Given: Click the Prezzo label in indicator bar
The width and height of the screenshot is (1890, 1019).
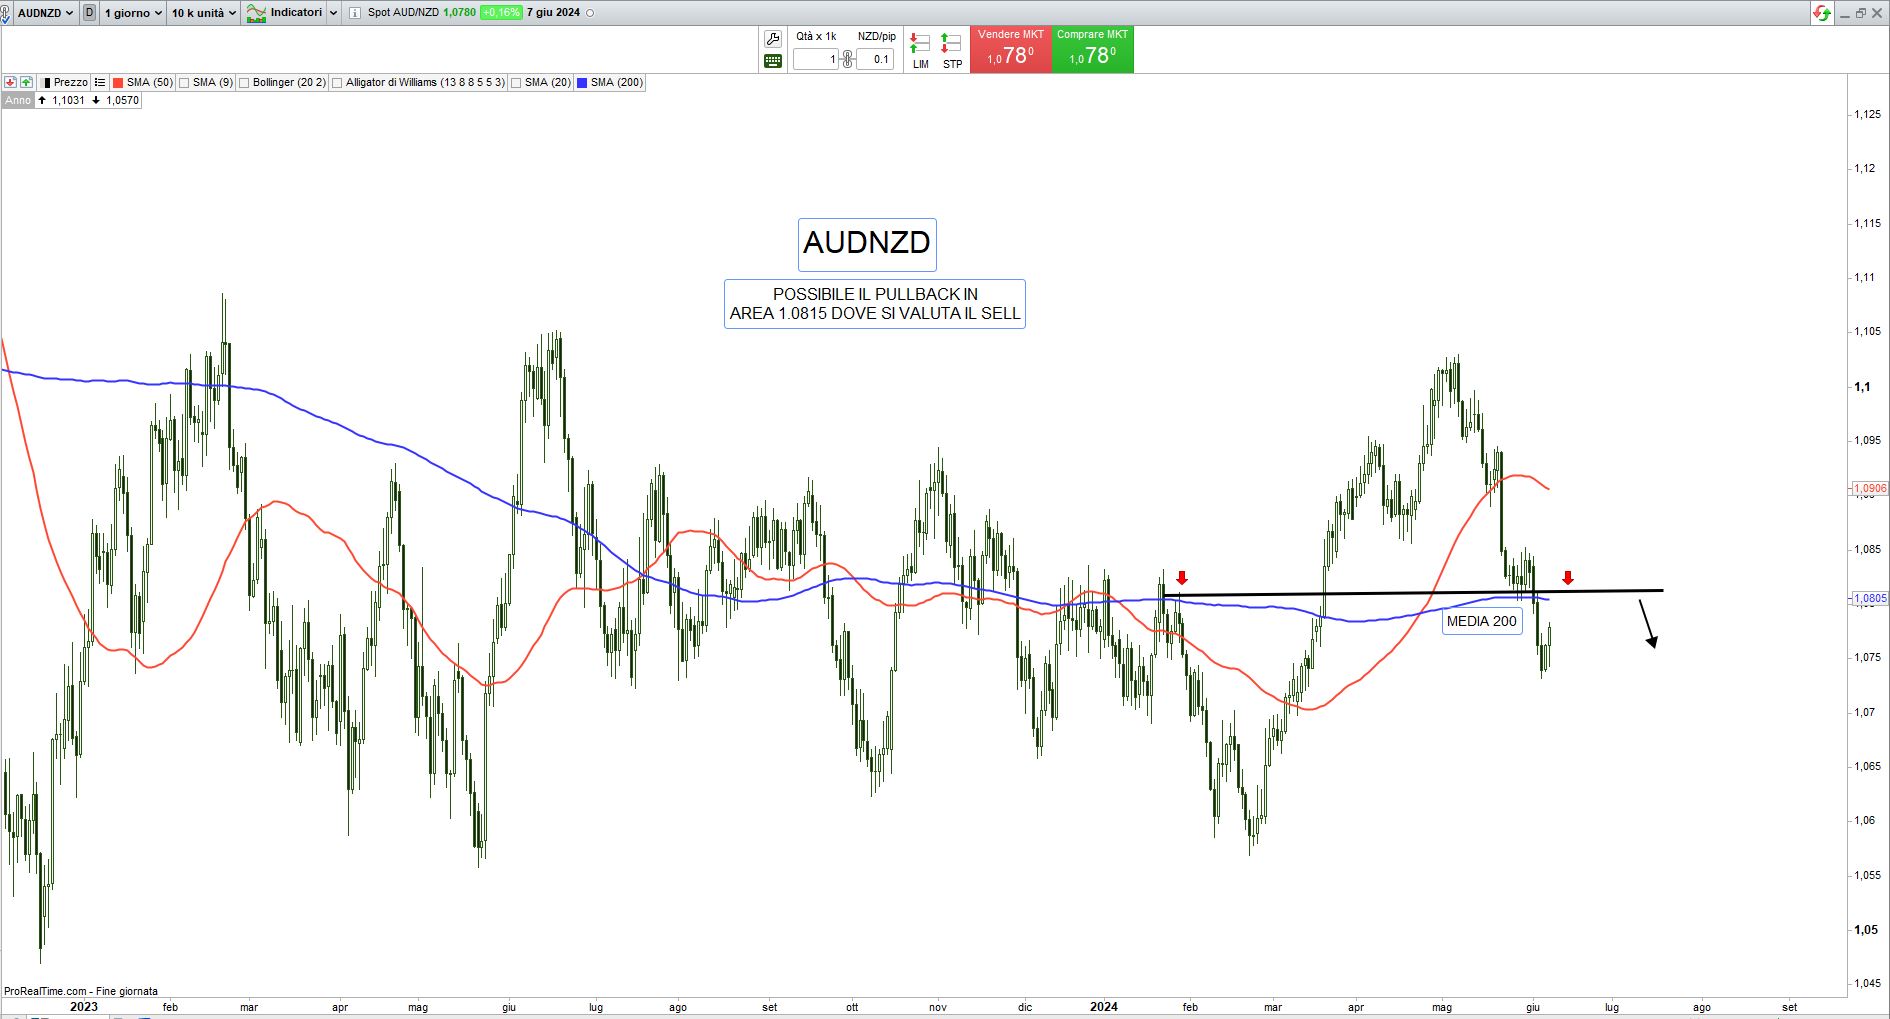Looking at the screenshot, I should (x=70, y=82).
